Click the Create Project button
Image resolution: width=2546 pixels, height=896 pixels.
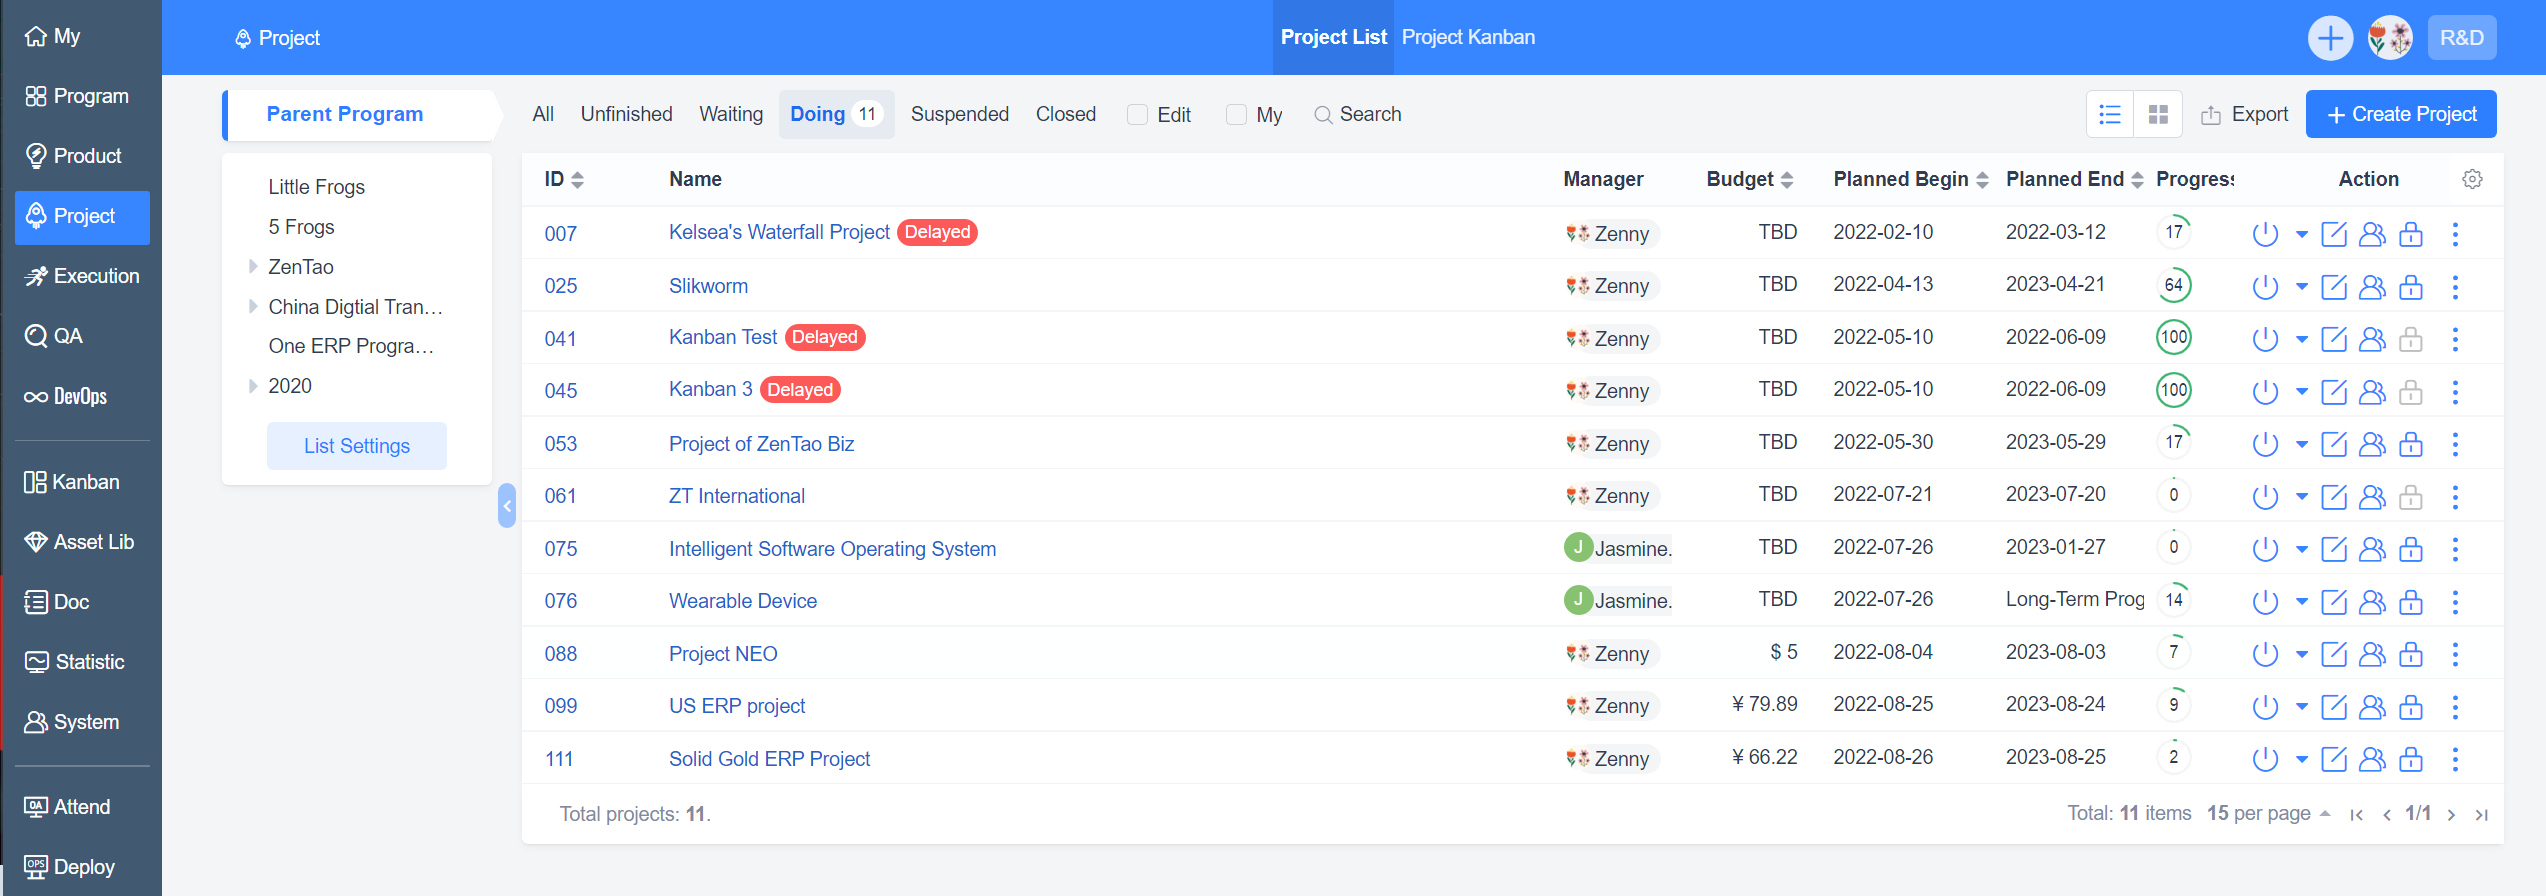pyautogui.click(x=2400, y=115)
